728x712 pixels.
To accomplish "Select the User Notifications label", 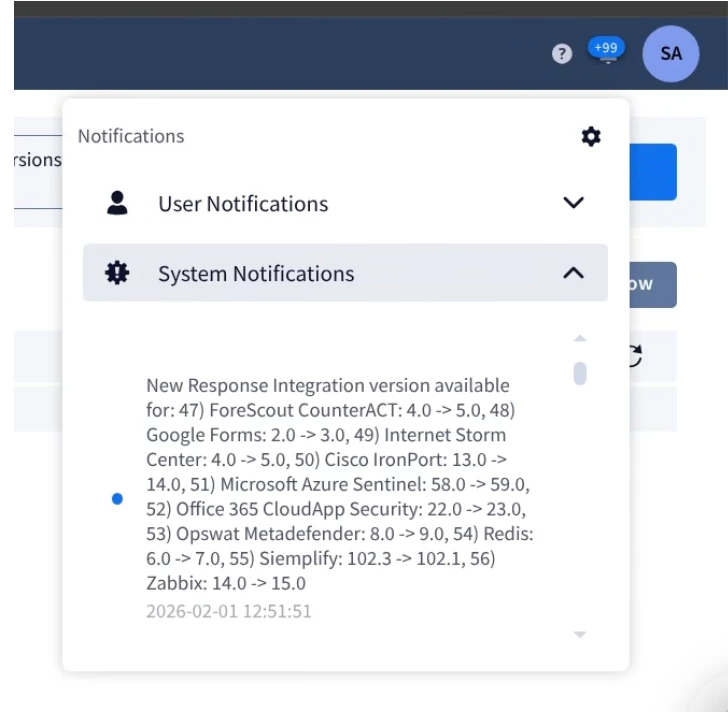I will [x=243, y=204].
